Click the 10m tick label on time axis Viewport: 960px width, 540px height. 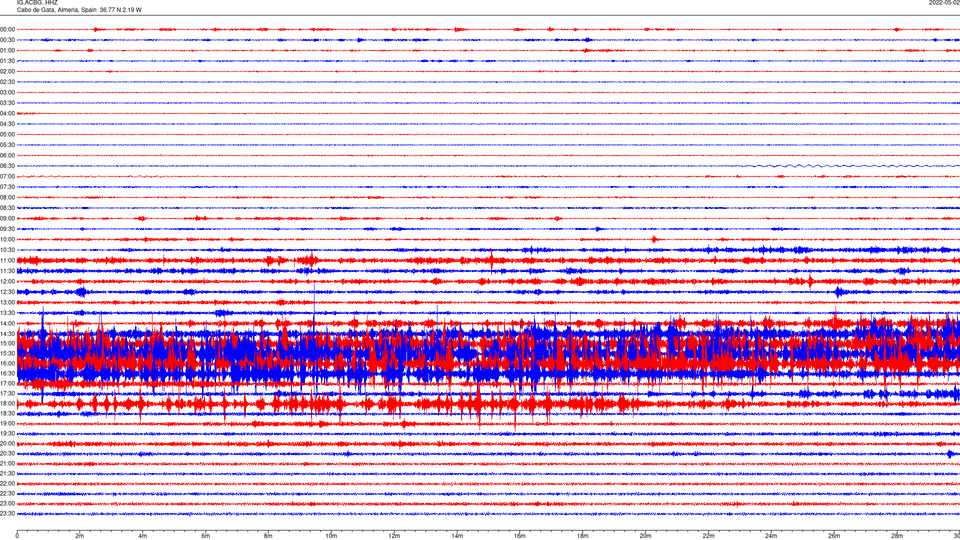pyautogui.click(x=331, y=536)
